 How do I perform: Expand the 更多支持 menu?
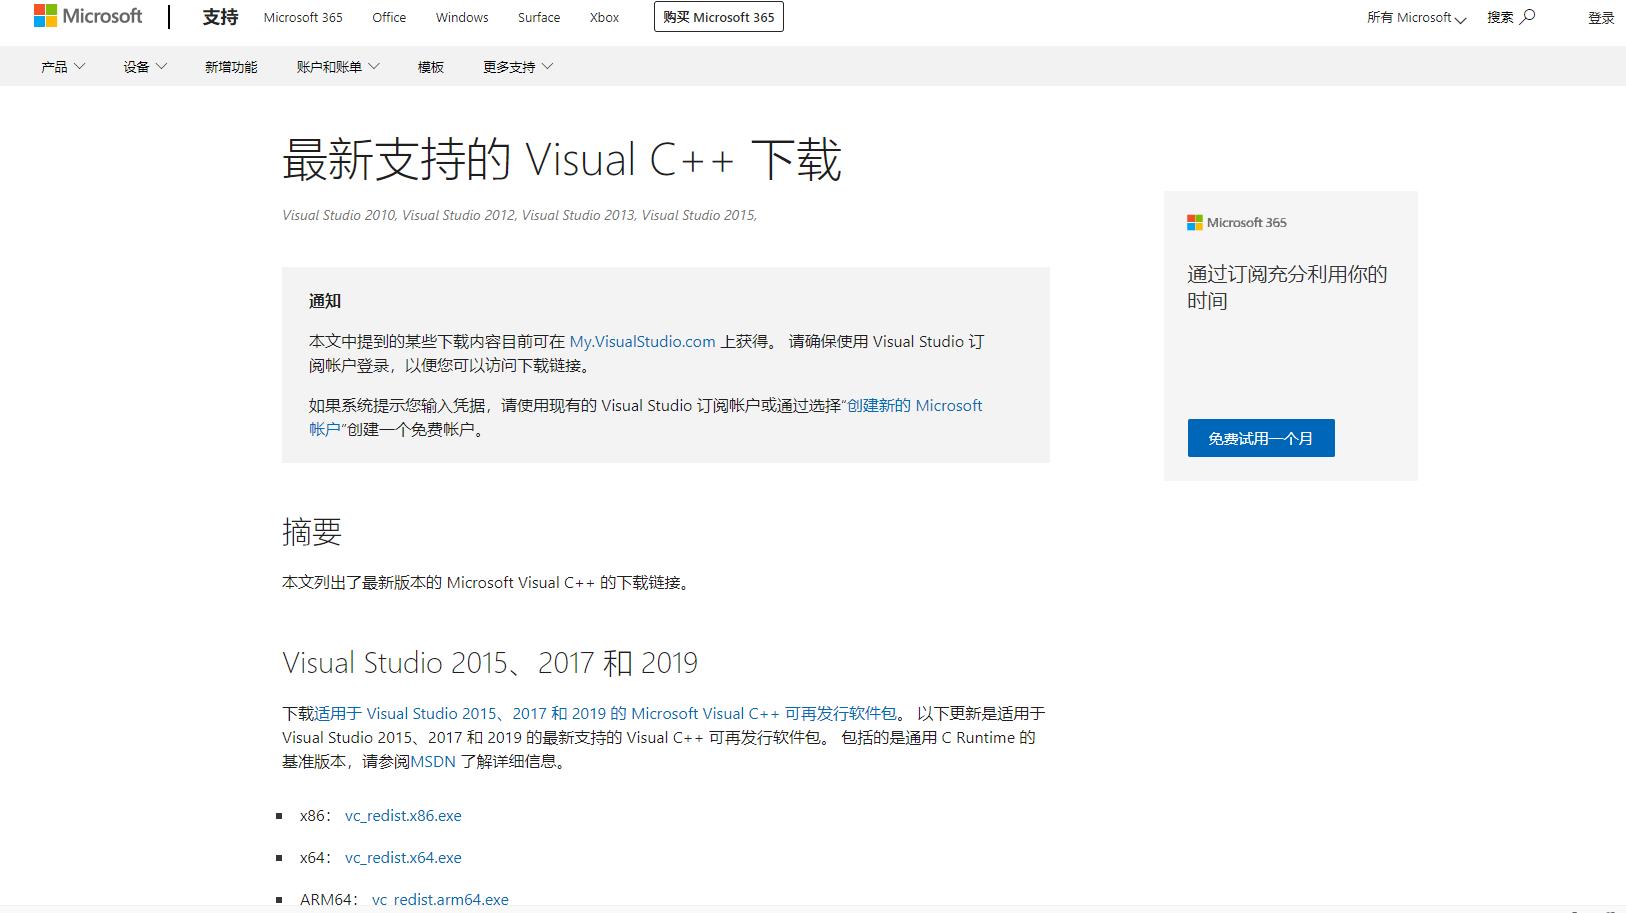point(518,67)
